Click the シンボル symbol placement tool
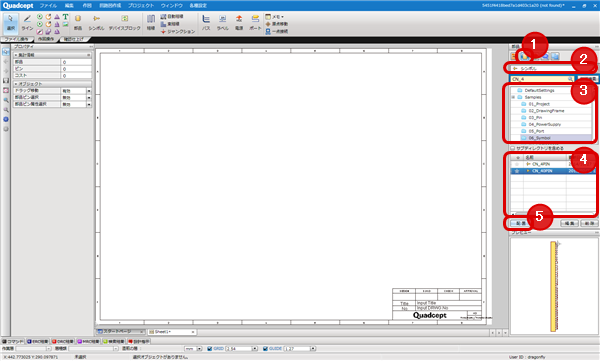The width and height of the screenshot is (600, 361). tap(96, 23)
